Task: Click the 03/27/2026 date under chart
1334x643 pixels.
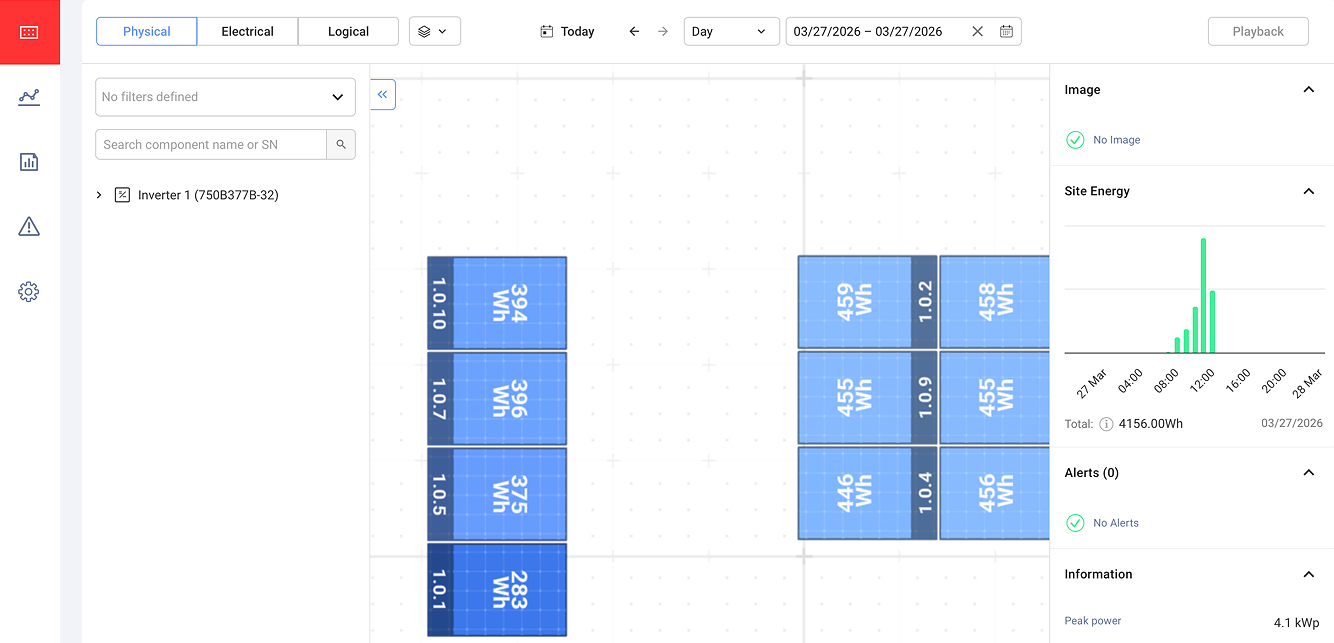Action: [1292, 423]
